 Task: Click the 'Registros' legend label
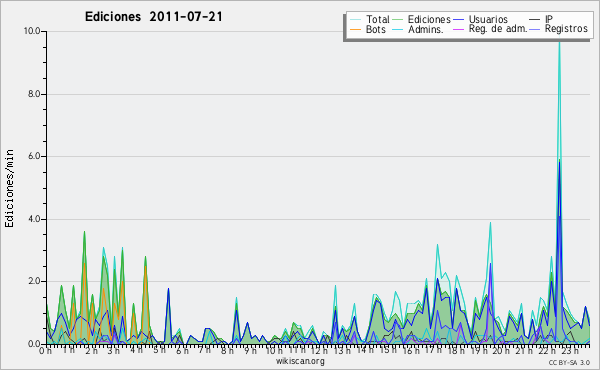pyautogui.click(x=566, y=29)
